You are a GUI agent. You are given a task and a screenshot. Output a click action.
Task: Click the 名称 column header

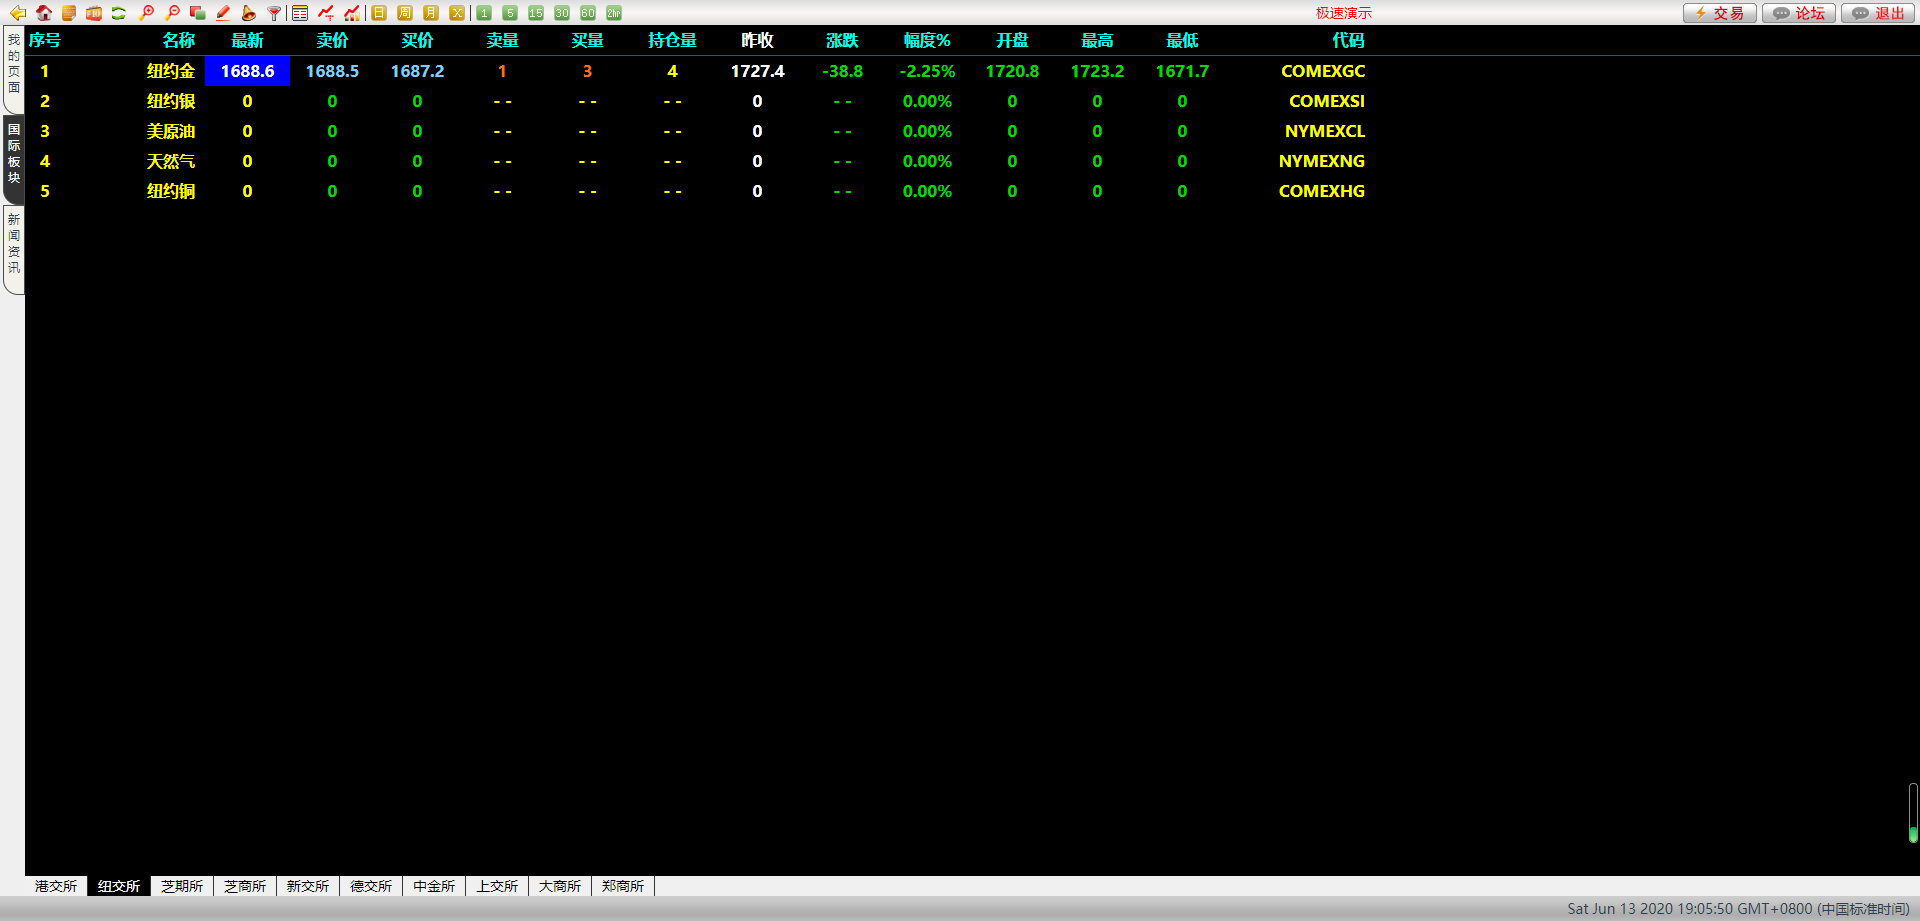click(179, 40)
